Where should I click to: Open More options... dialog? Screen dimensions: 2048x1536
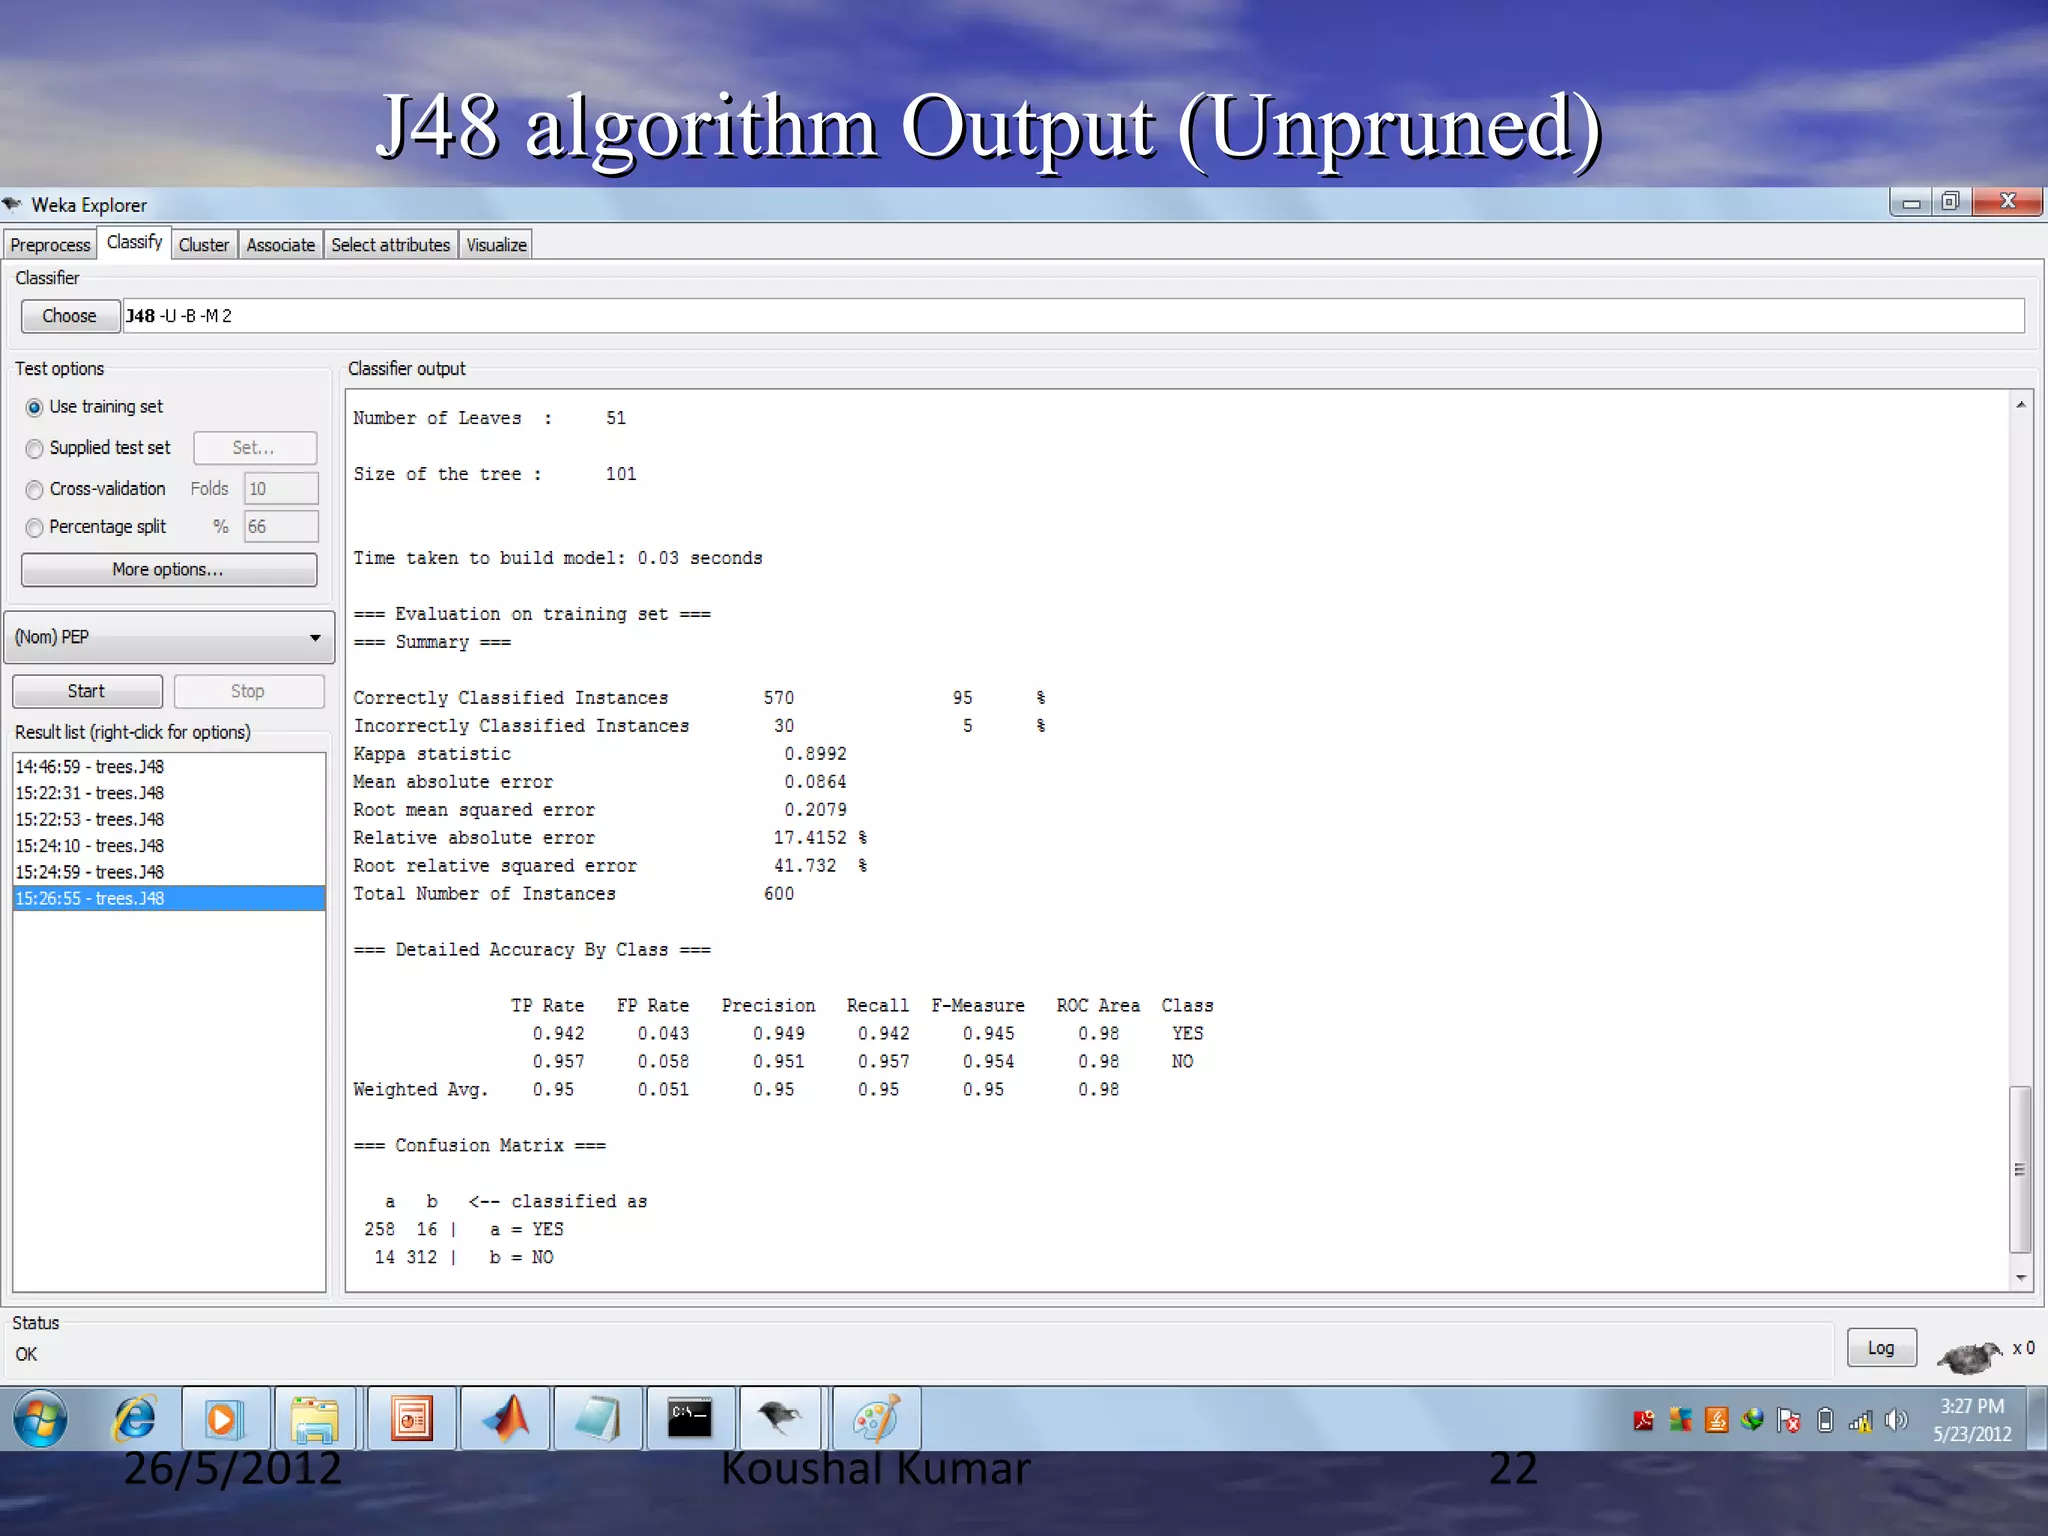168,570
